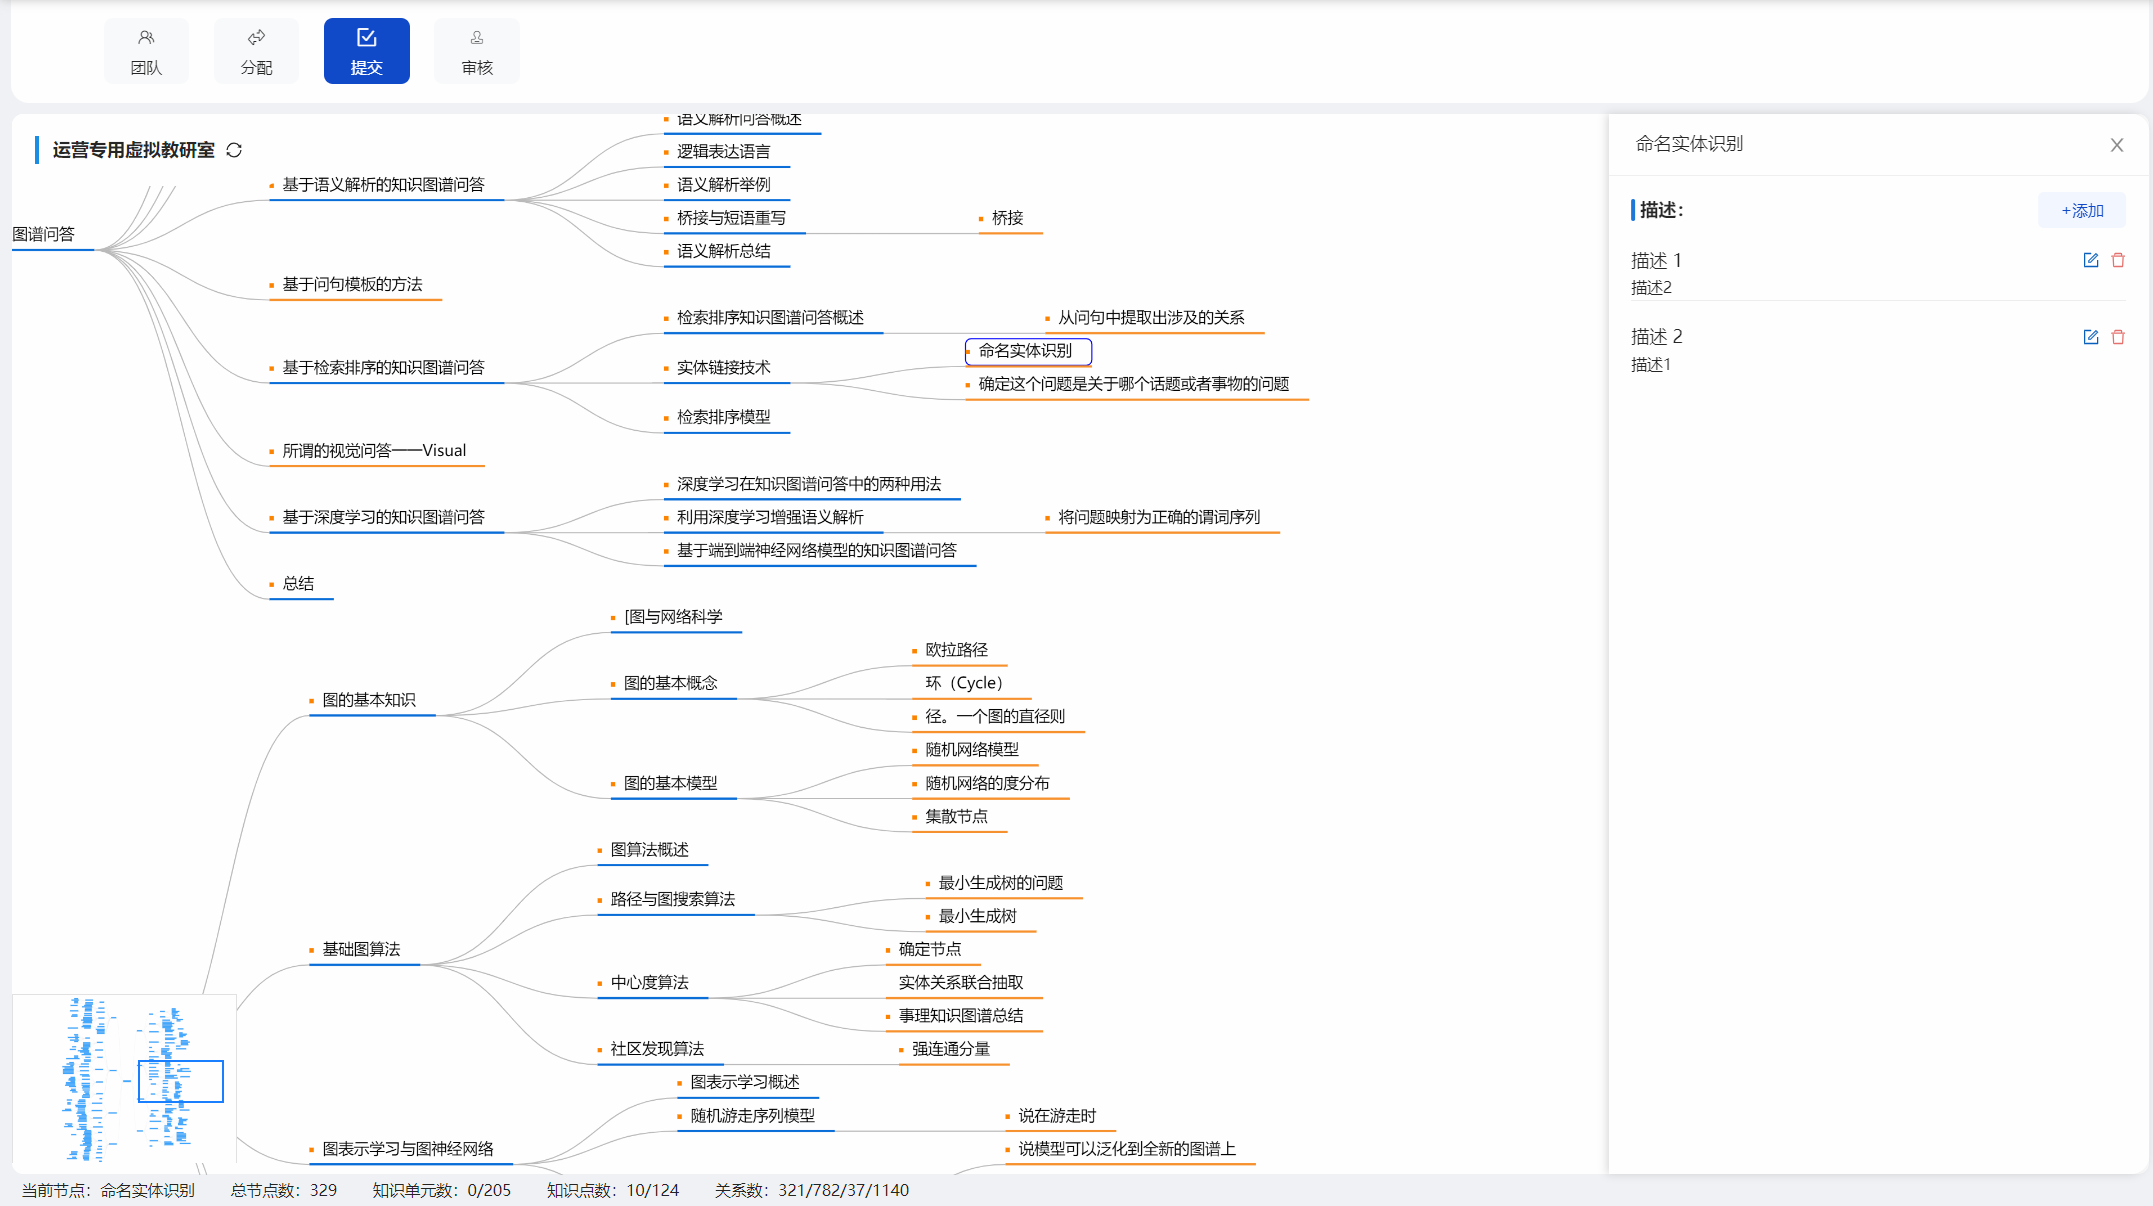Screen dimensions: 2153x1206
Task: Select node 基于问句模板的方法
Action: coord(352,285)
